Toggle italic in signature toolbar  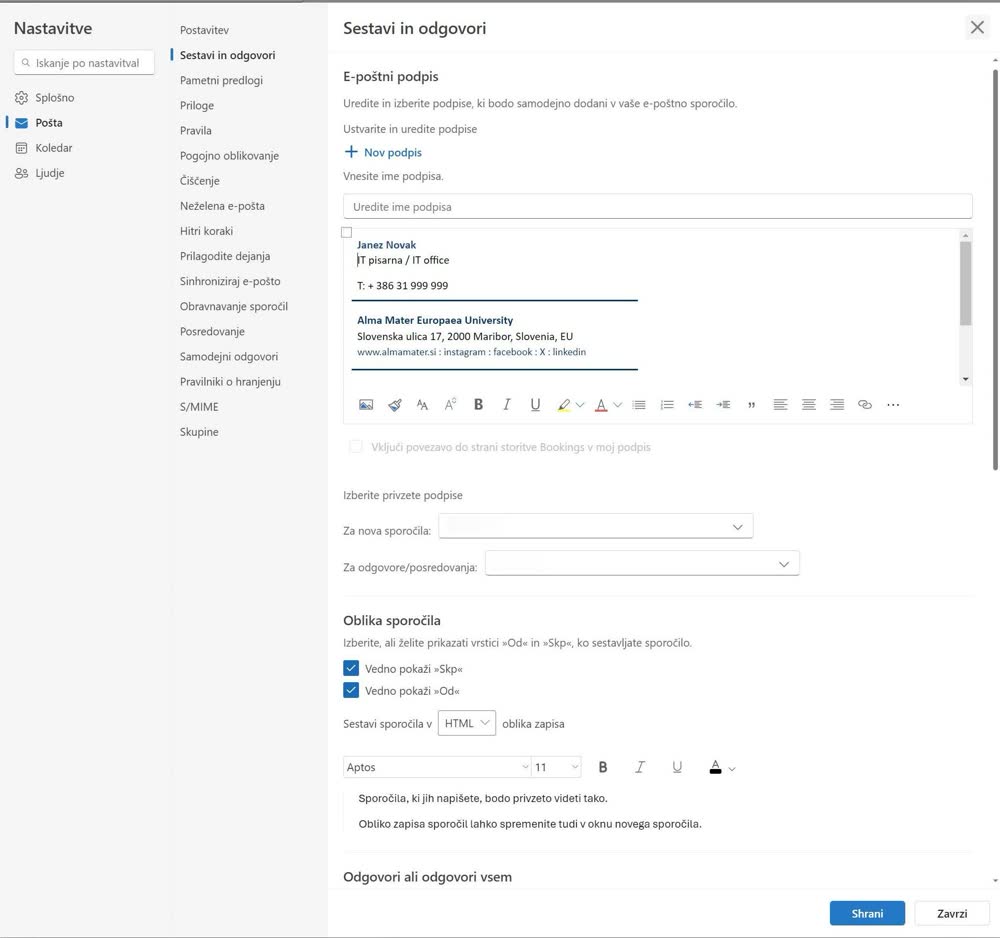(x=507, y=405)
